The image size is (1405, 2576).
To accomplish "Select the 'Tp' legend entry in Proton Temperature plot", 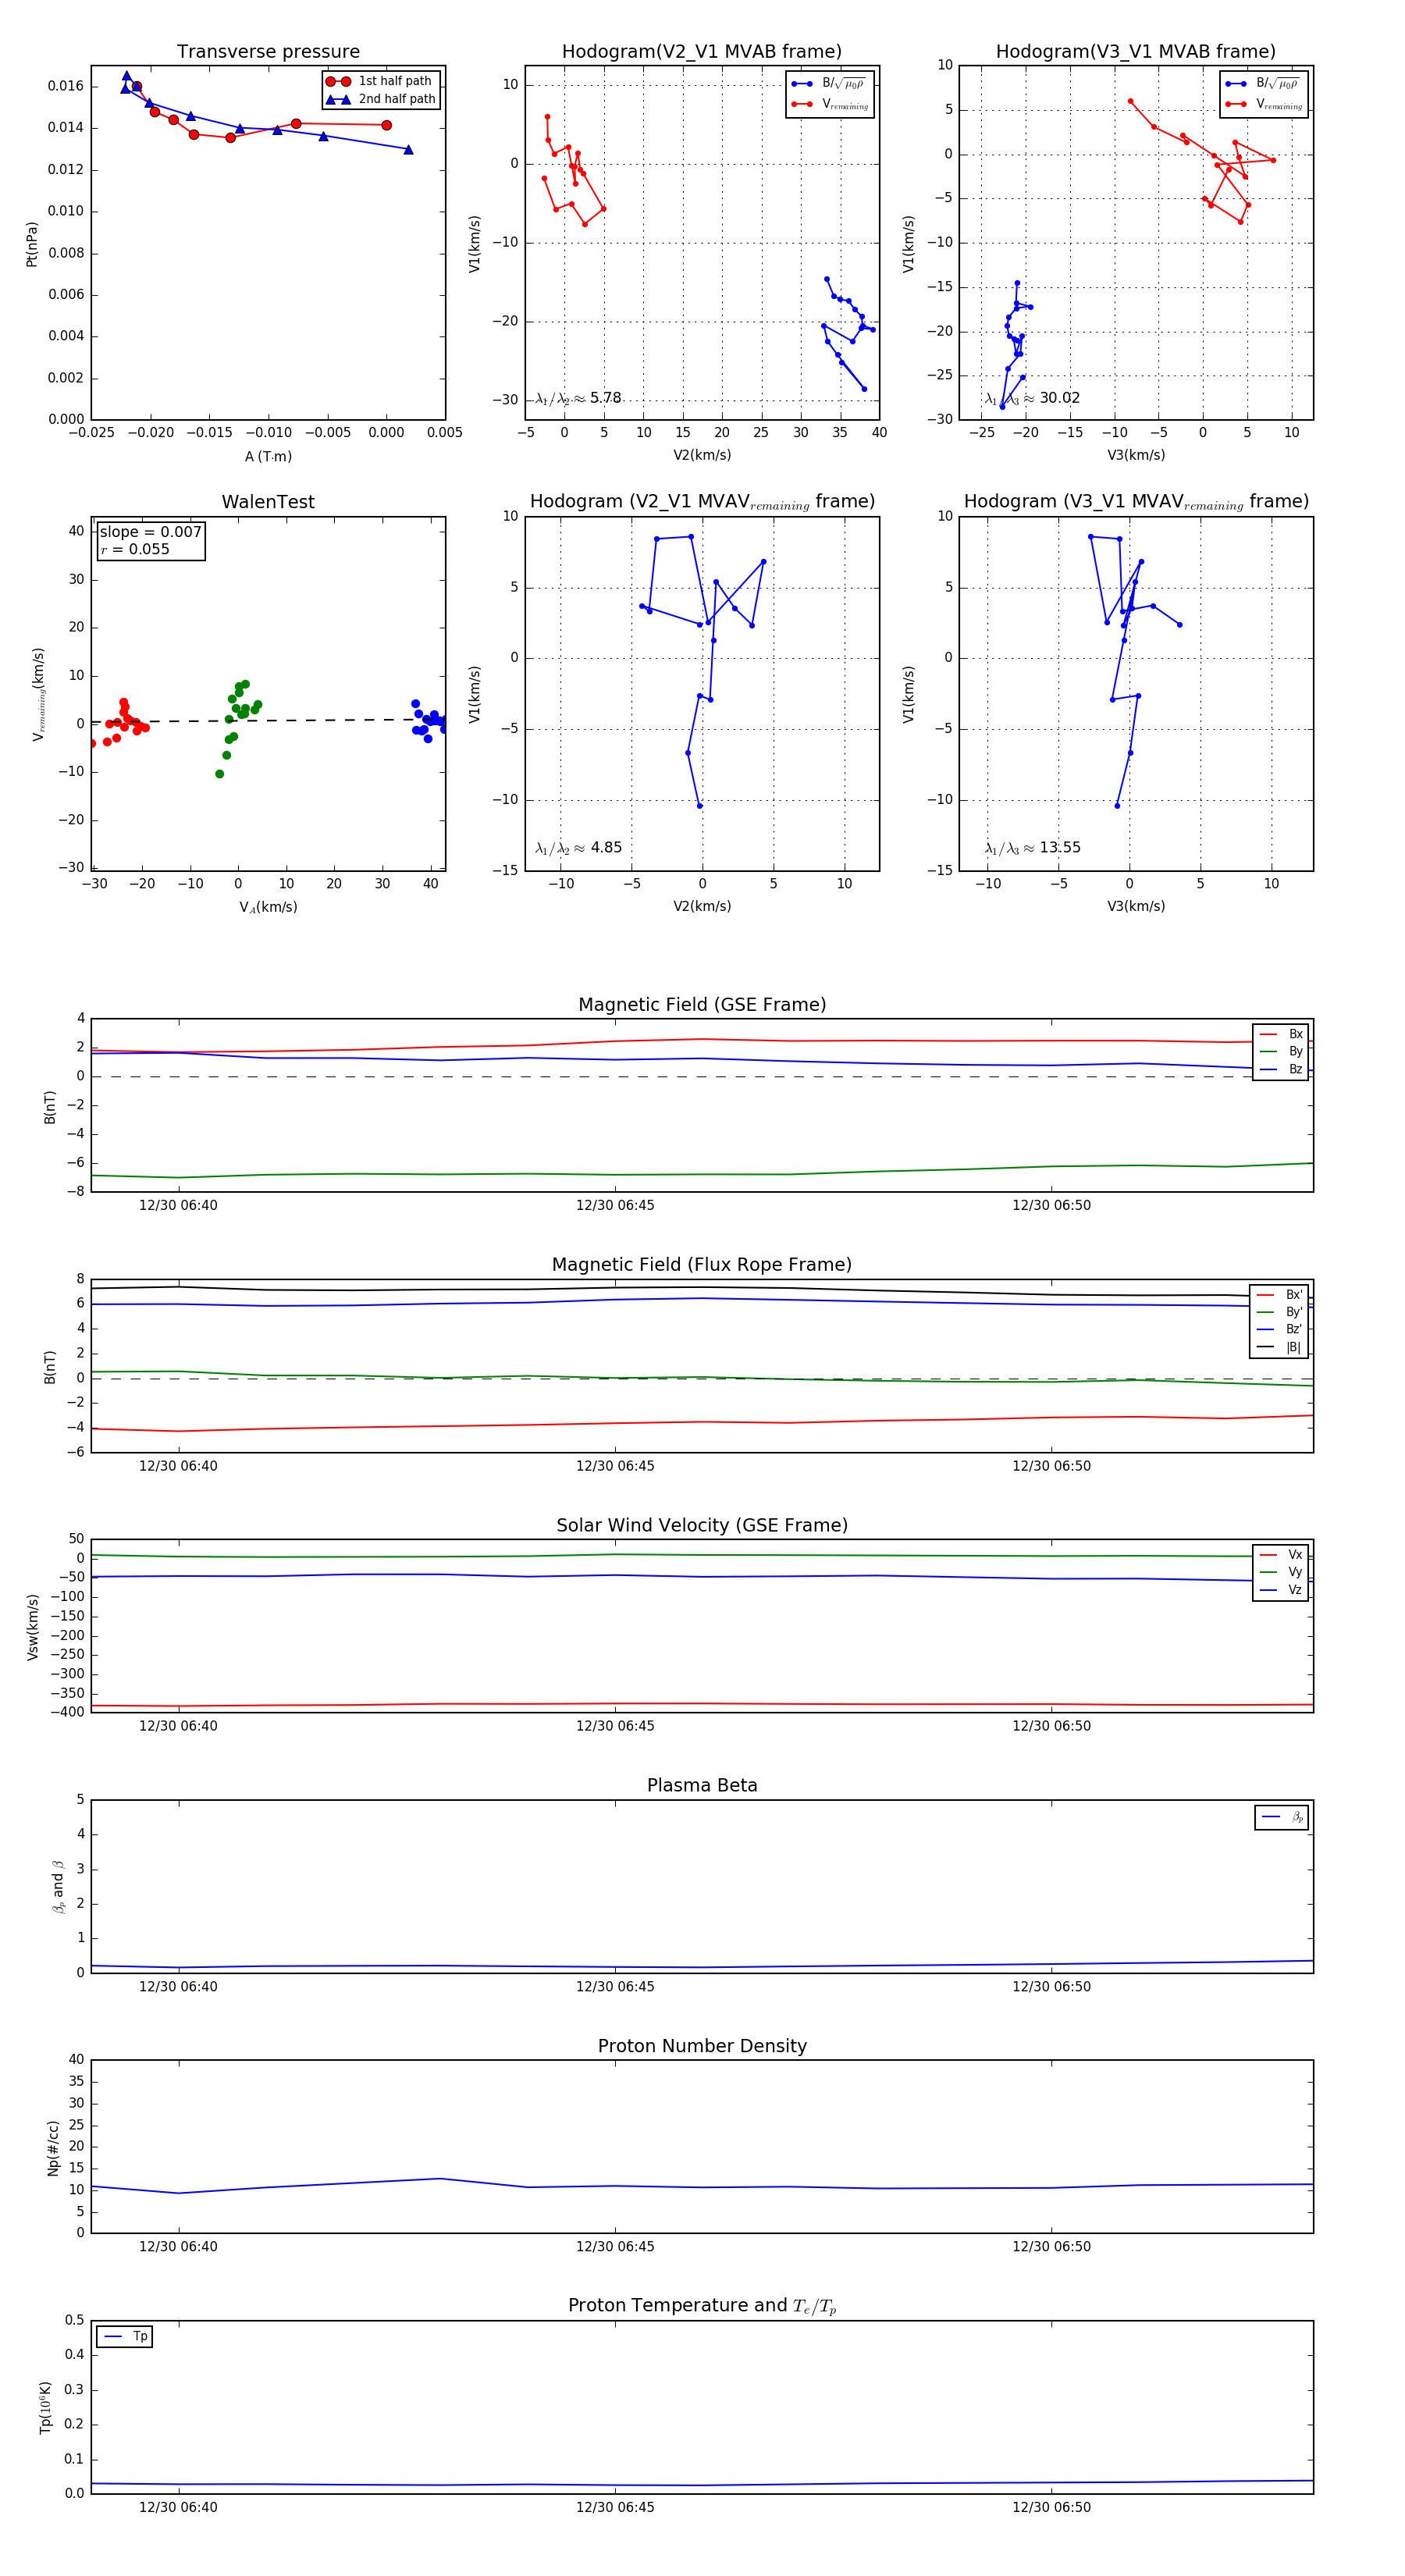I will [x=125, y=2337].
